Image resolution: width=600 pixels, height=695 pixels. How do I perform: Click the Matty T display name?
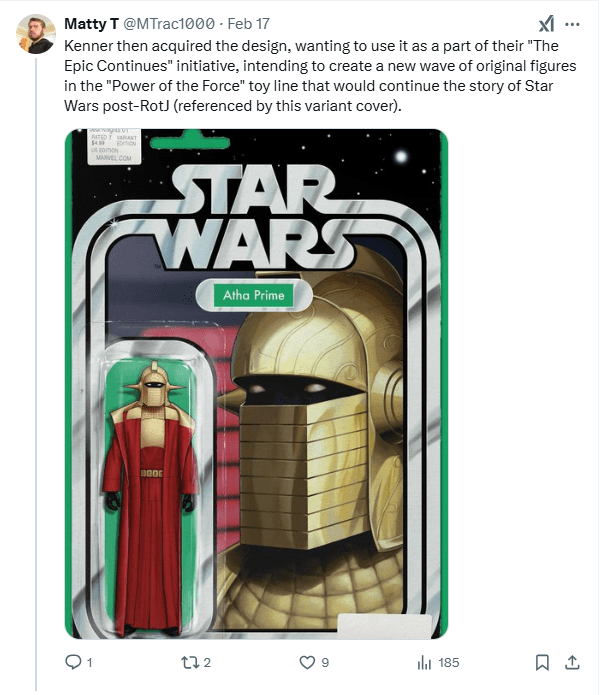point(91,23)
